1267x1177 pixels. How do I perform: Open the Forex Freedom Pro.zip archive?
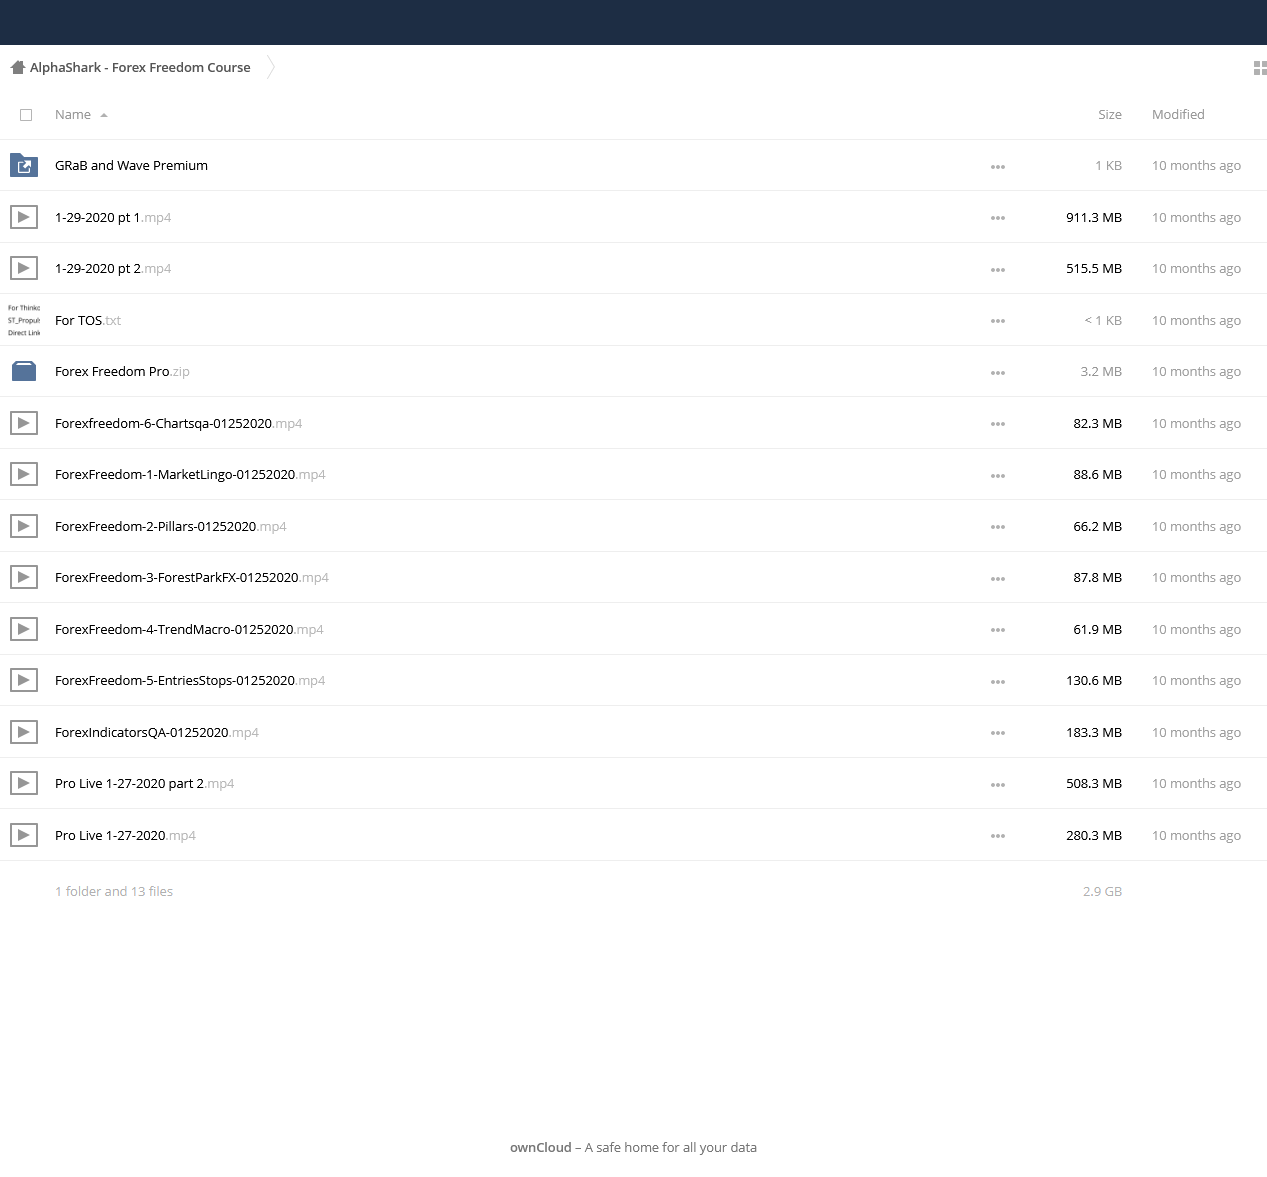click(x=122, y=372)
